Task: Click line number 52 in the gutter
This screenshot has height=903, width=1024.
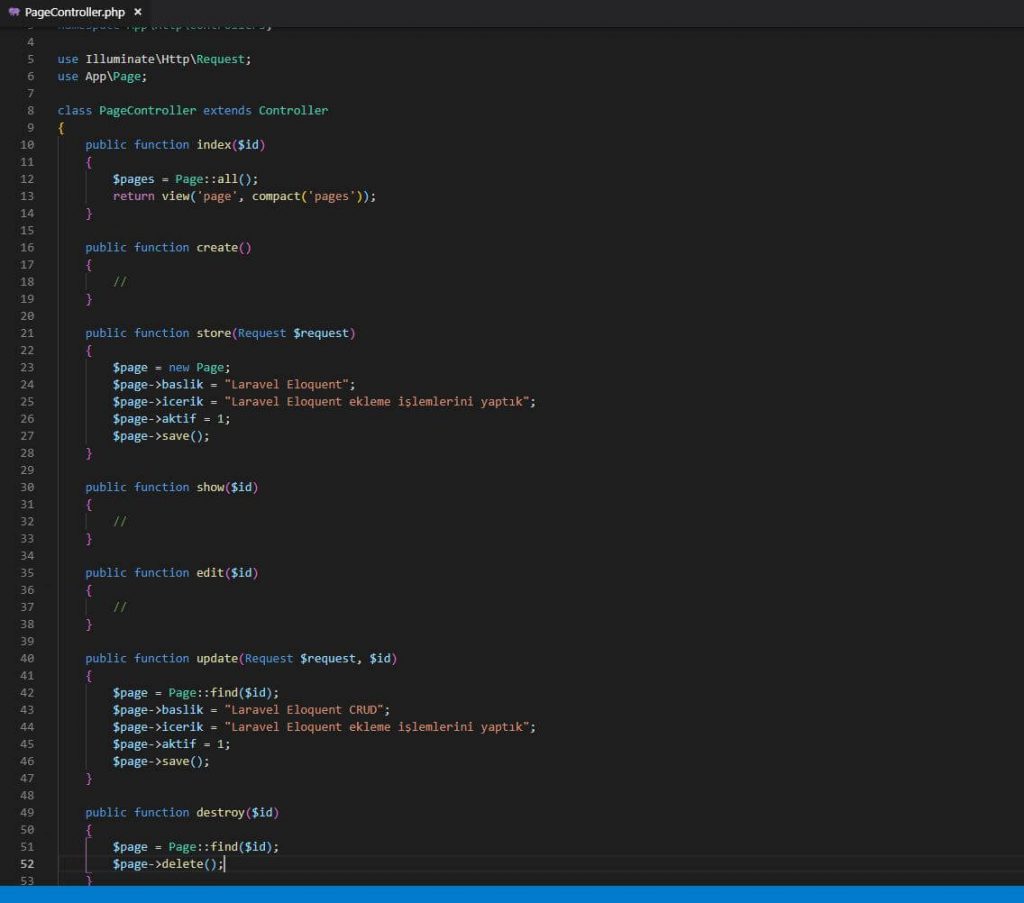Action: point(27,863)
